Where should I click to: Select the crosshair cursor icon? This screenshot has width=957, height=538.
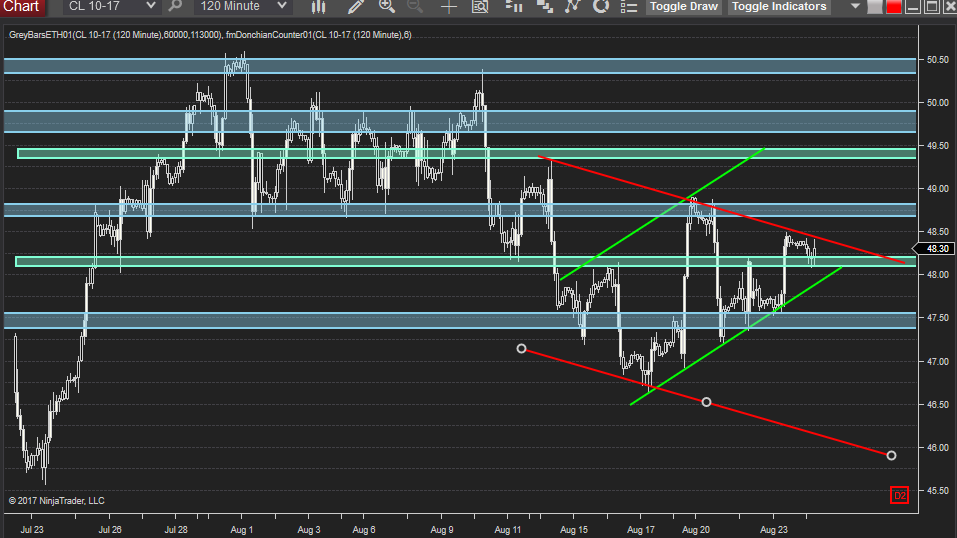tap(449, 7)
